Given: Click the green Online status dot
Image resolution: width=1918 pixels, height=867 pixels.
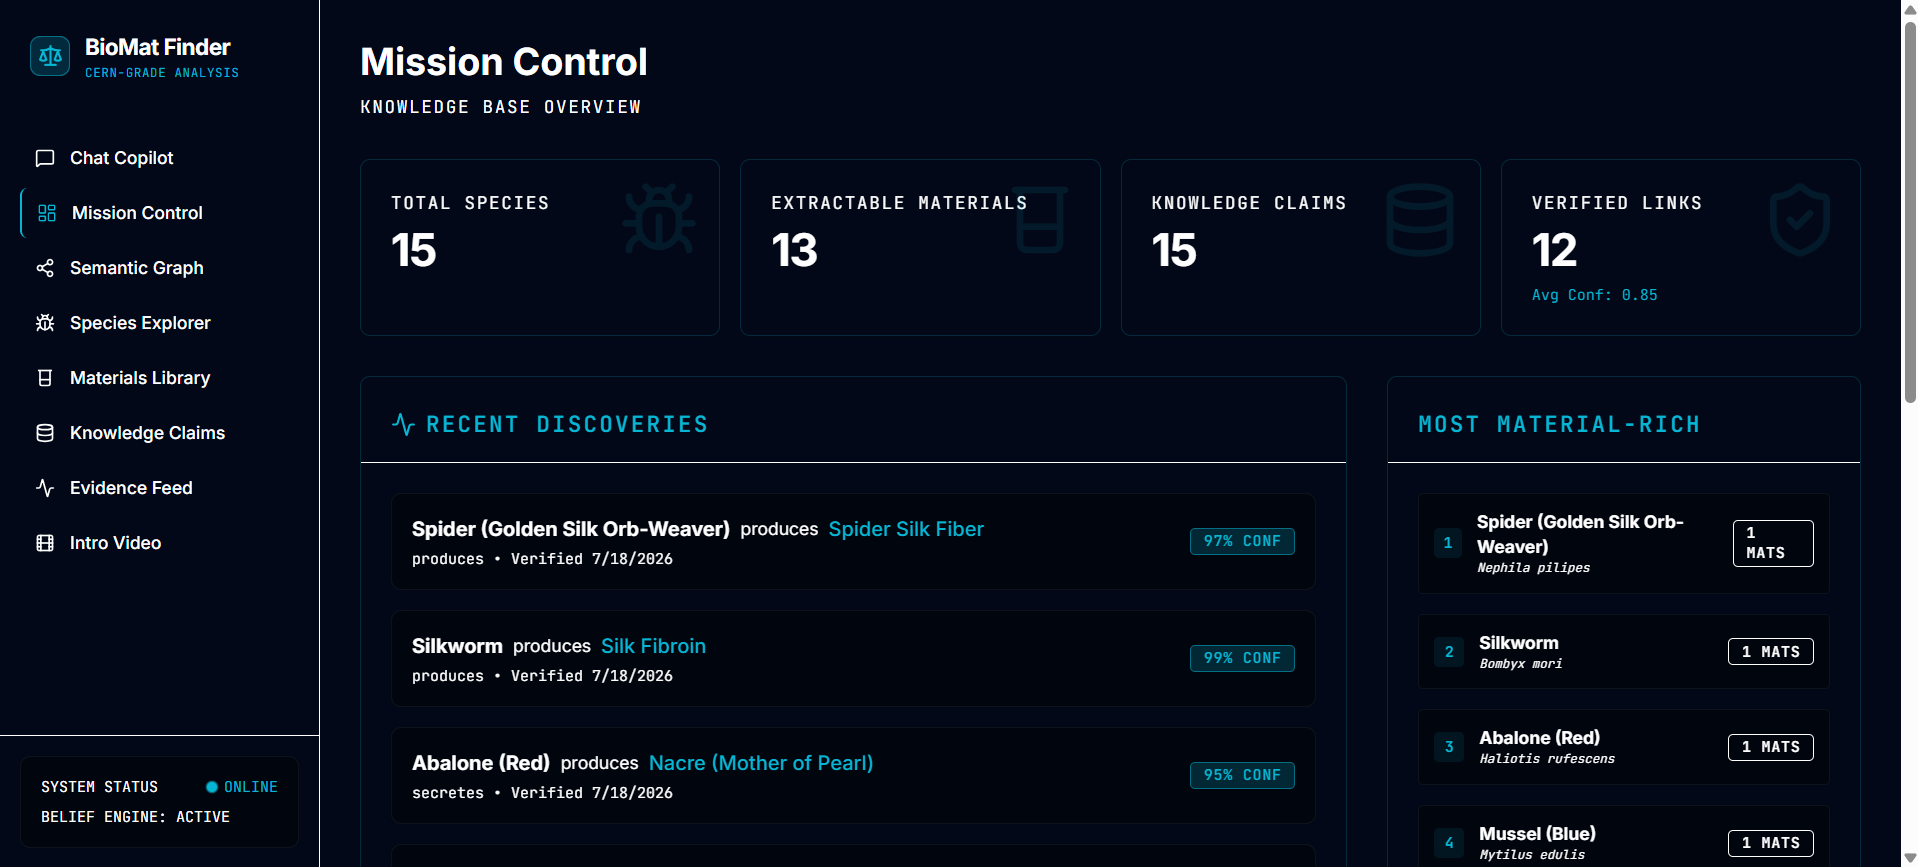Looking at the screenshot, I should (211, 787).
